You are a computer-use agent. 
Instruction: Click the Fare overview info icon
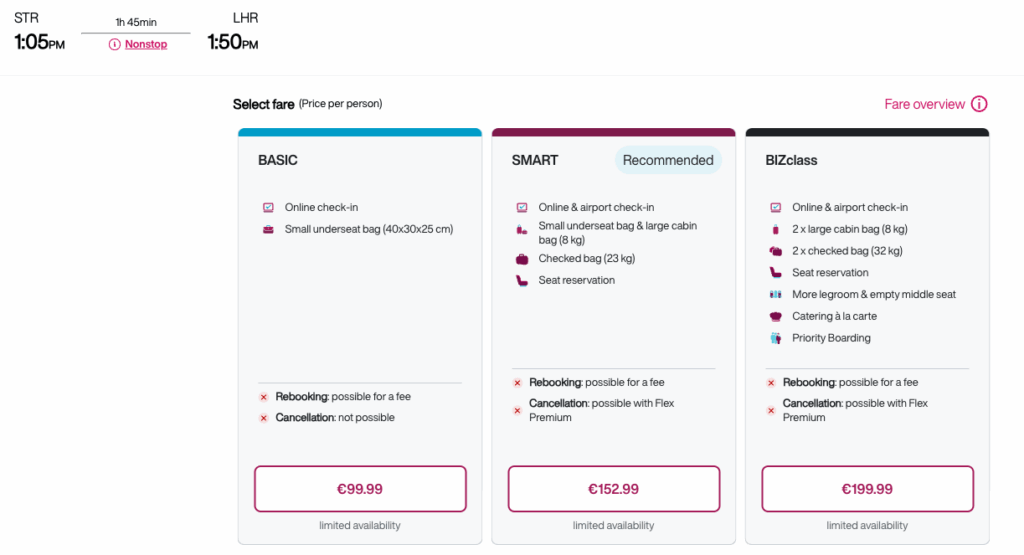[x=979, y=104]
